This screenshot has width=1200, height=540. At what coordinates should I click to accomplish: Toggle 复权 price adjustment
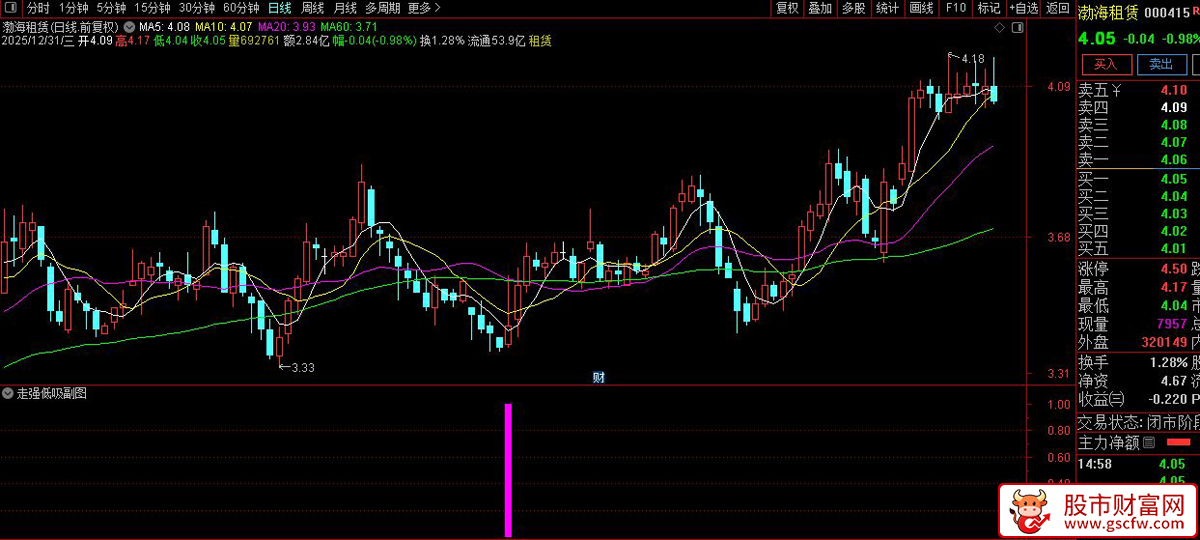pos(787,8)
